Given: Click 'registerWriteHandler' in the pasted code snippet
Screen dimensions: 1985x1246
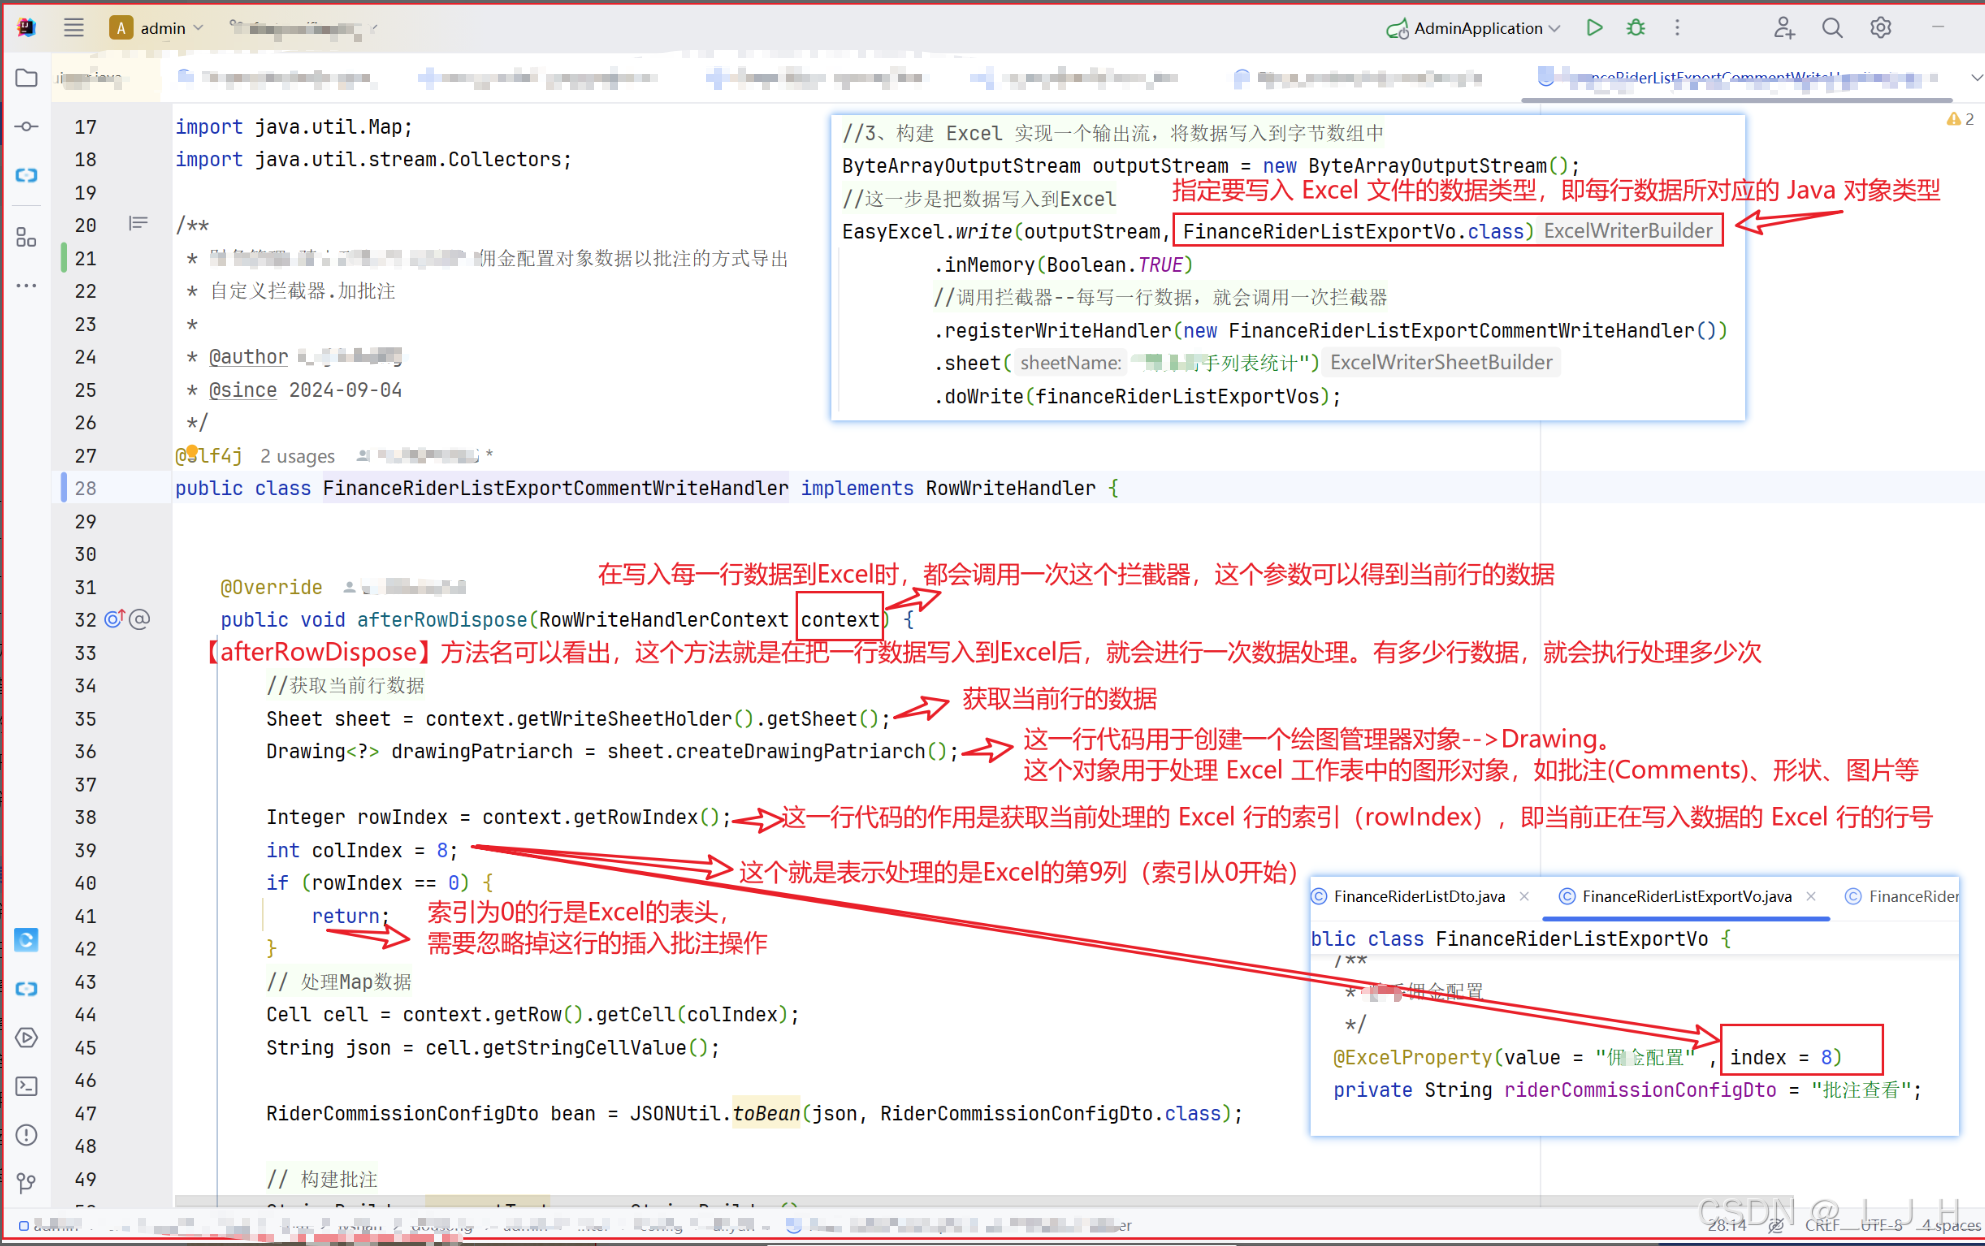Looking at the screenshot, I should click(1057, 331).
